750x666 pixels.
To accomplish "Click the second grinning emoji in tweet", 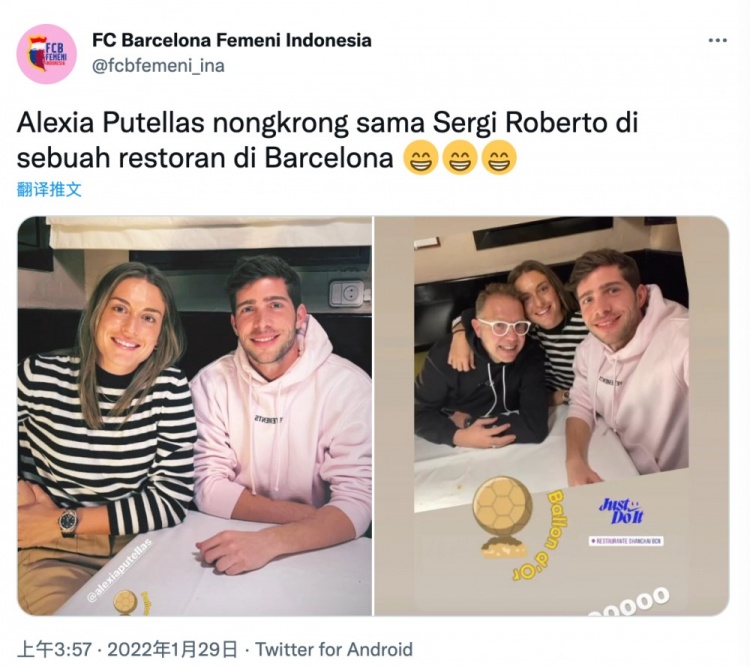I will 460,158.
